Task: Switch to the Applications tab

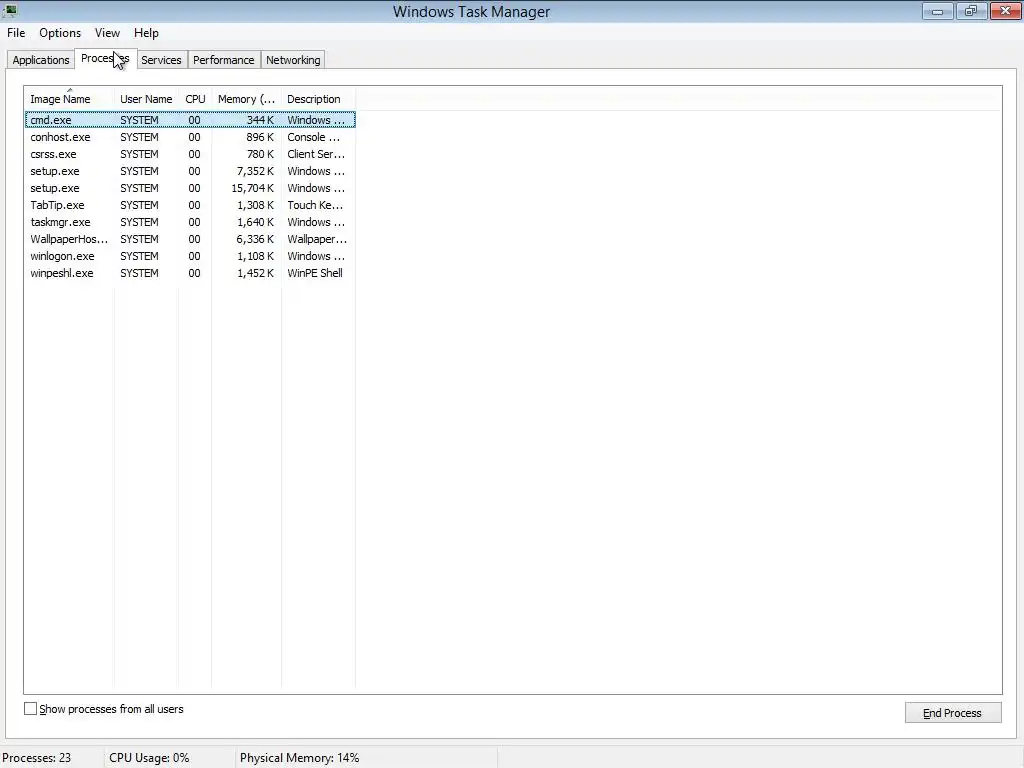Action: click(40, 60)
